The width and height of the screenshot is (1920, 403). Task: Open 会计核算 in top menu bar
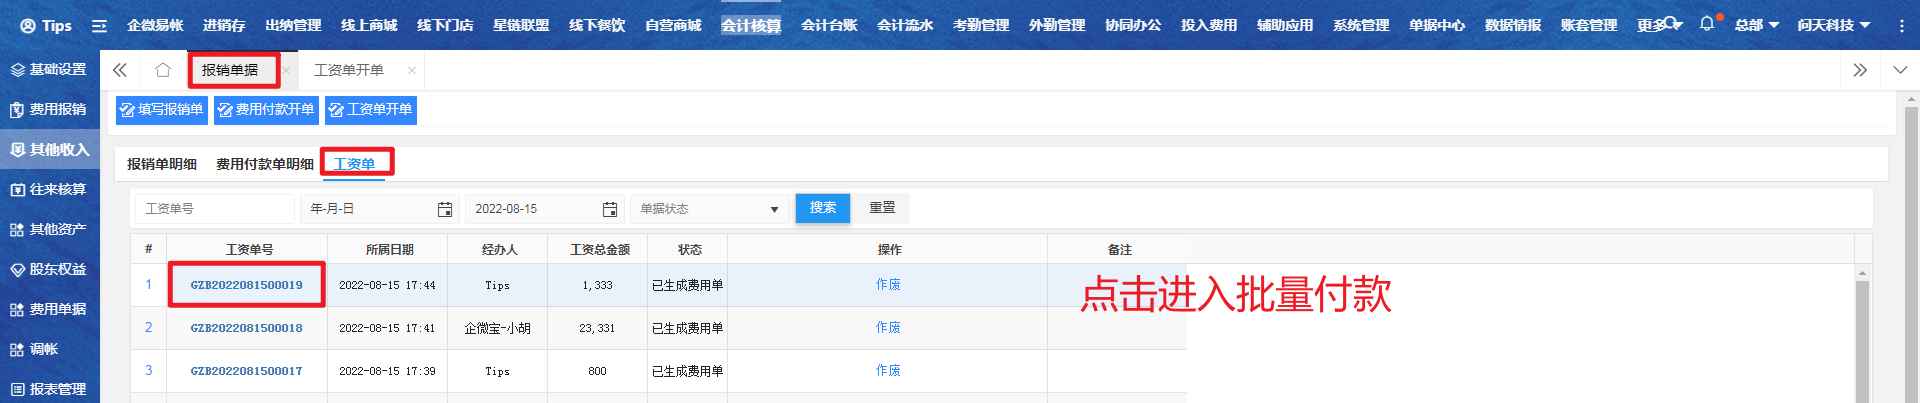[x=750, y=25]
